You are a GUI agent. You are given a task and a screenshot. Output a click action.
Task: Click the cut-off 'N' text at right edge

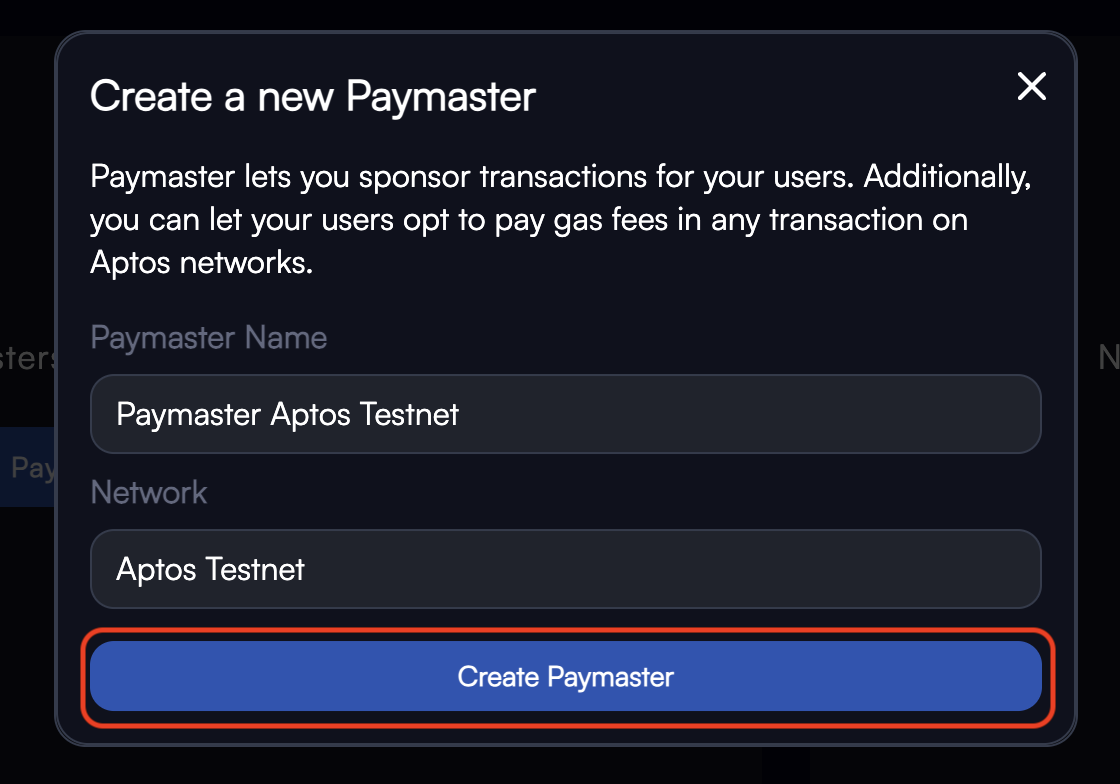[x=1109, y=357]
